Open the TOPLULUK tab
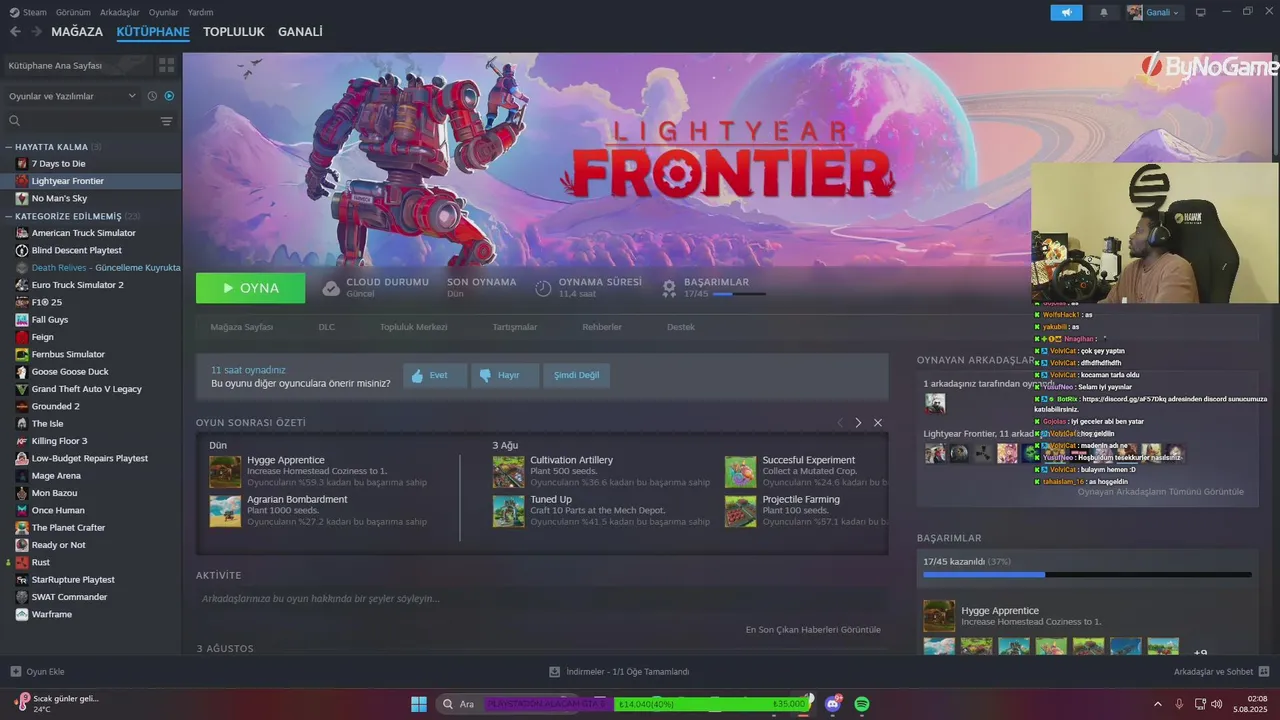Screen dimensions: 1280x720 pos(233,32)
